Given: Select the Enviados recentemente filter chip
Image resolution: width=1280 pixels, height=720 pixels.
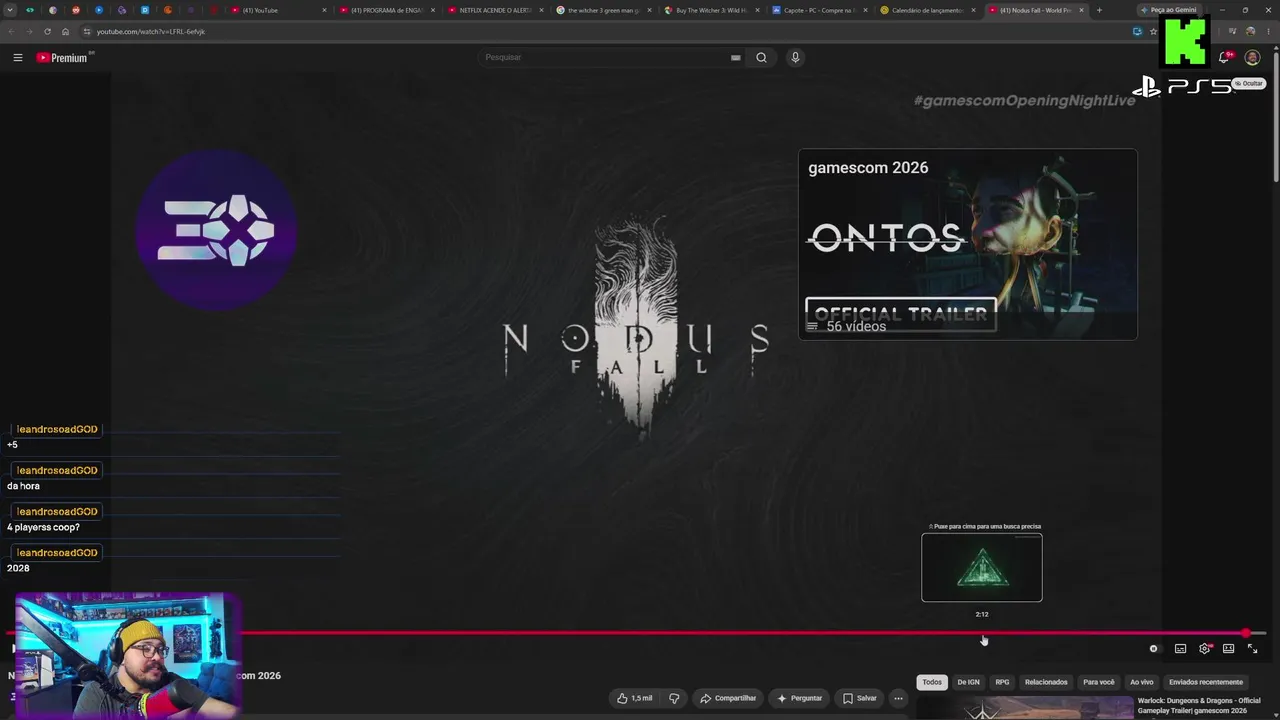Looking at the screenshot, I should 1206,682.
